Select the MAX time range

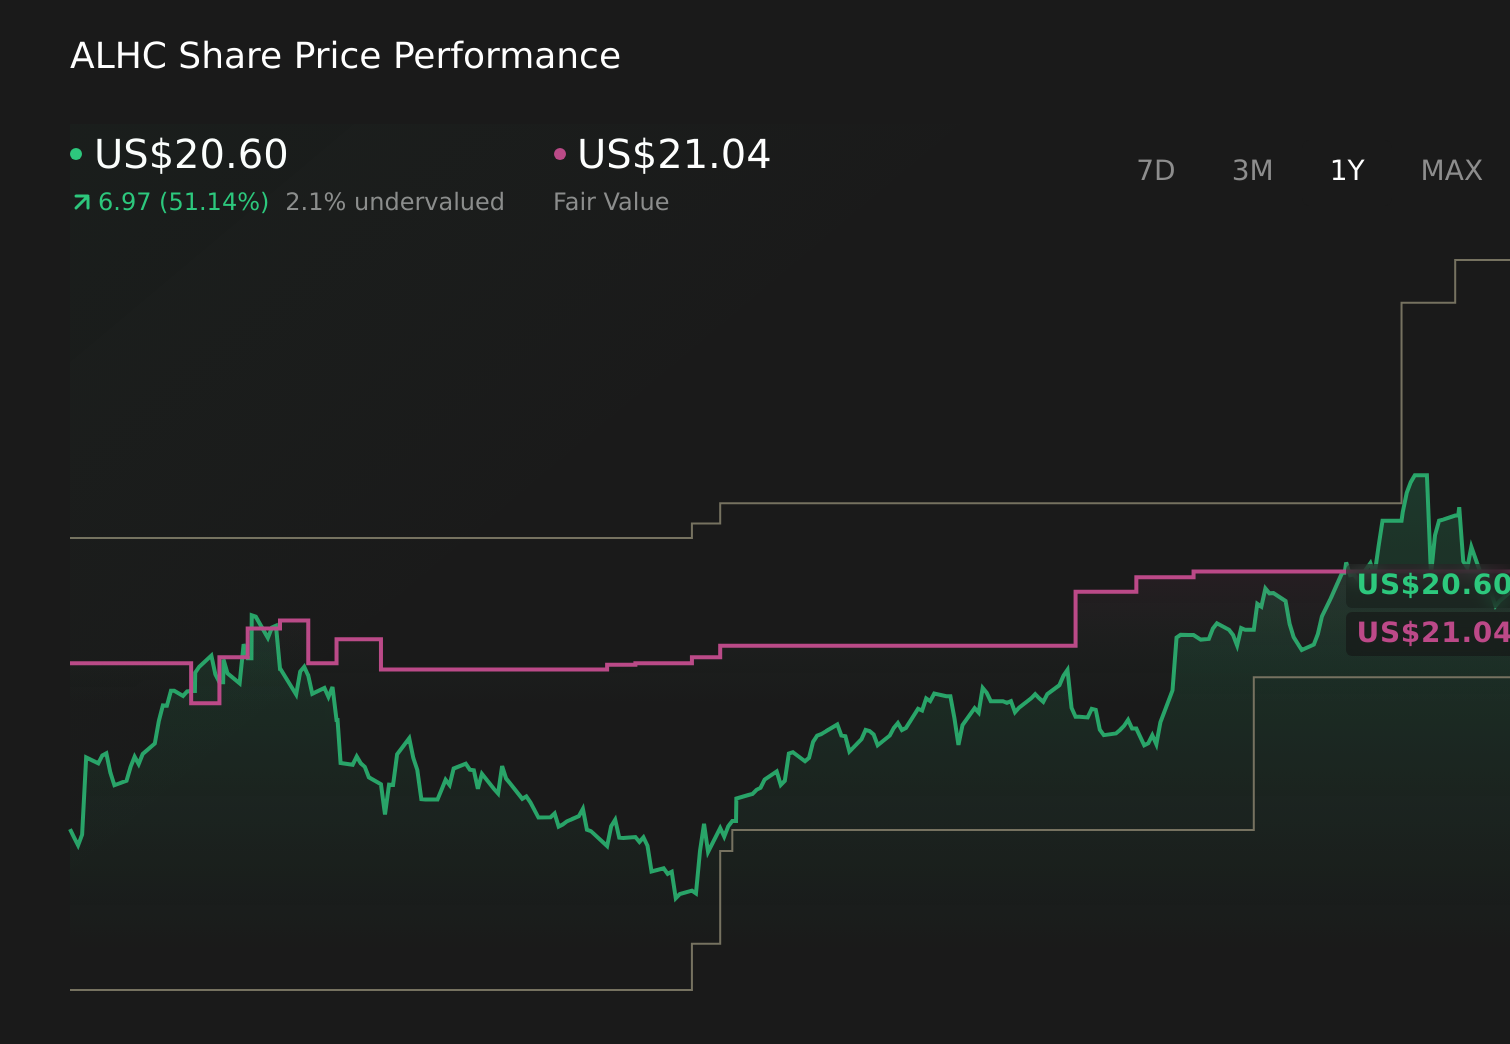coord(1451,170)
